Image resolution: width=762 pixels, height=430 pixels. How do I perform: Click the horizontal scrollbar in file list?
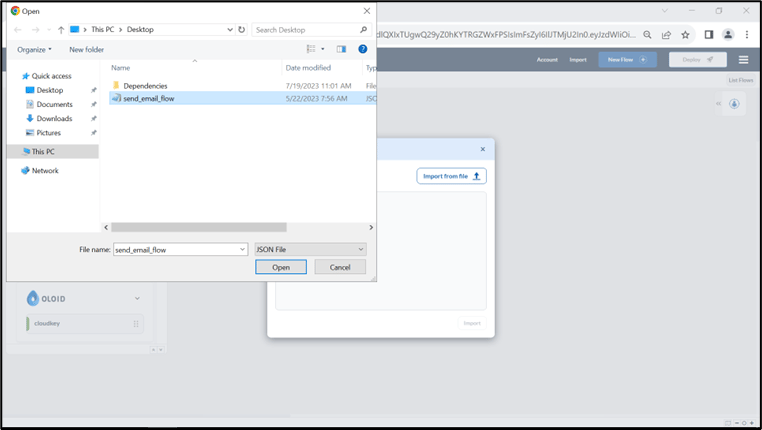click(x=199, y=227)
